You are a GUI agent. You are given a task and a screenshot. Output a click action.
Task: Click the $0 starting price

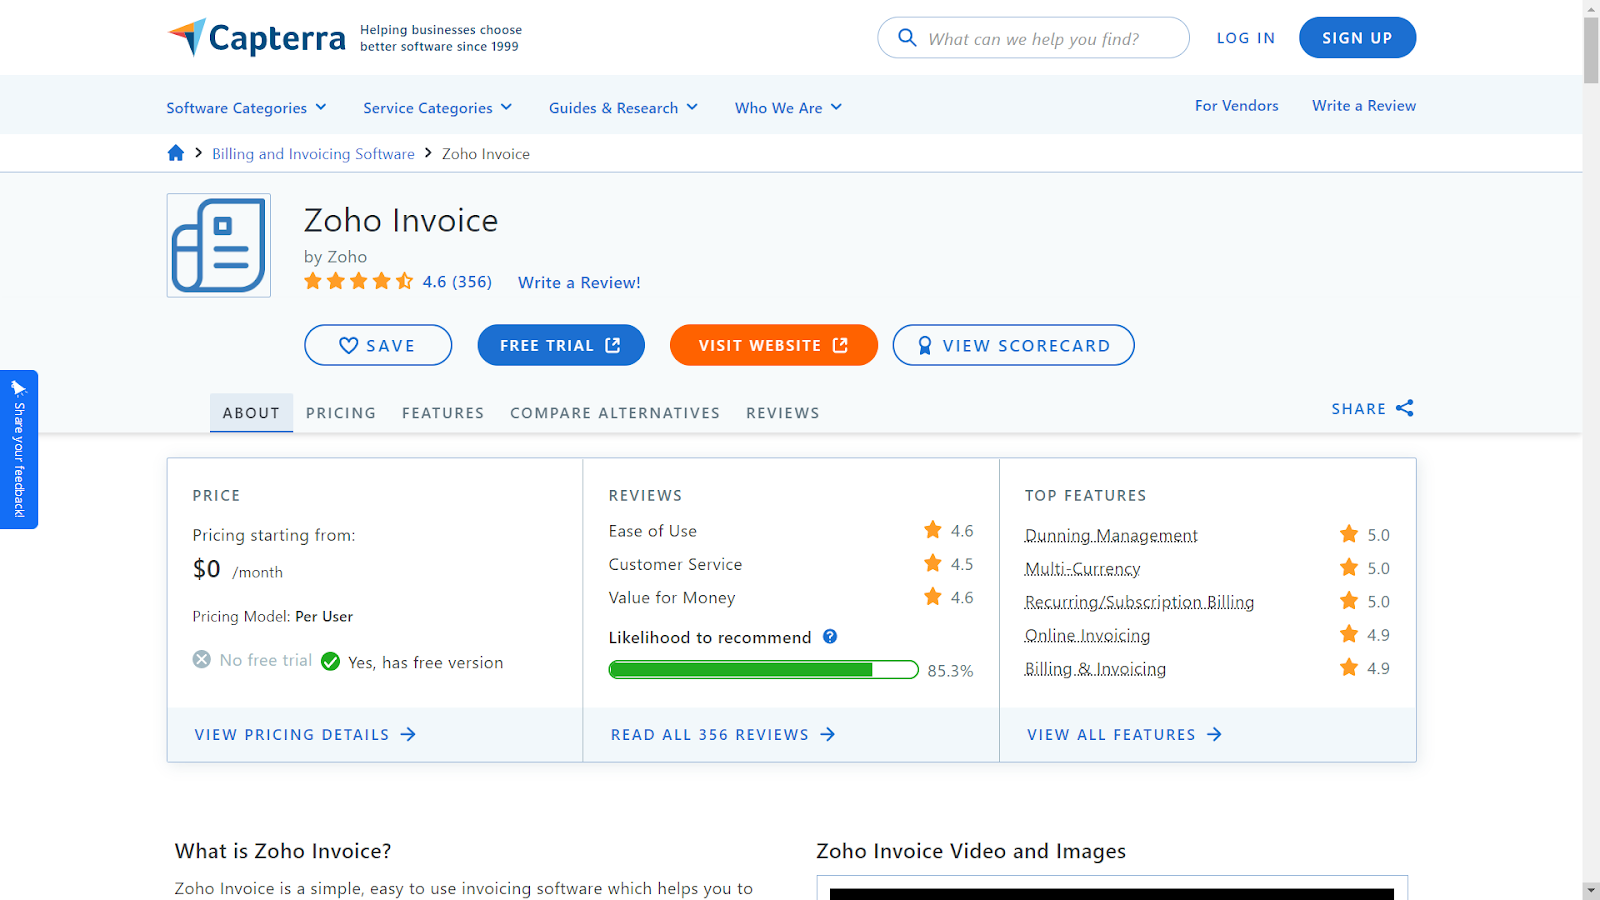pos(207,569)
